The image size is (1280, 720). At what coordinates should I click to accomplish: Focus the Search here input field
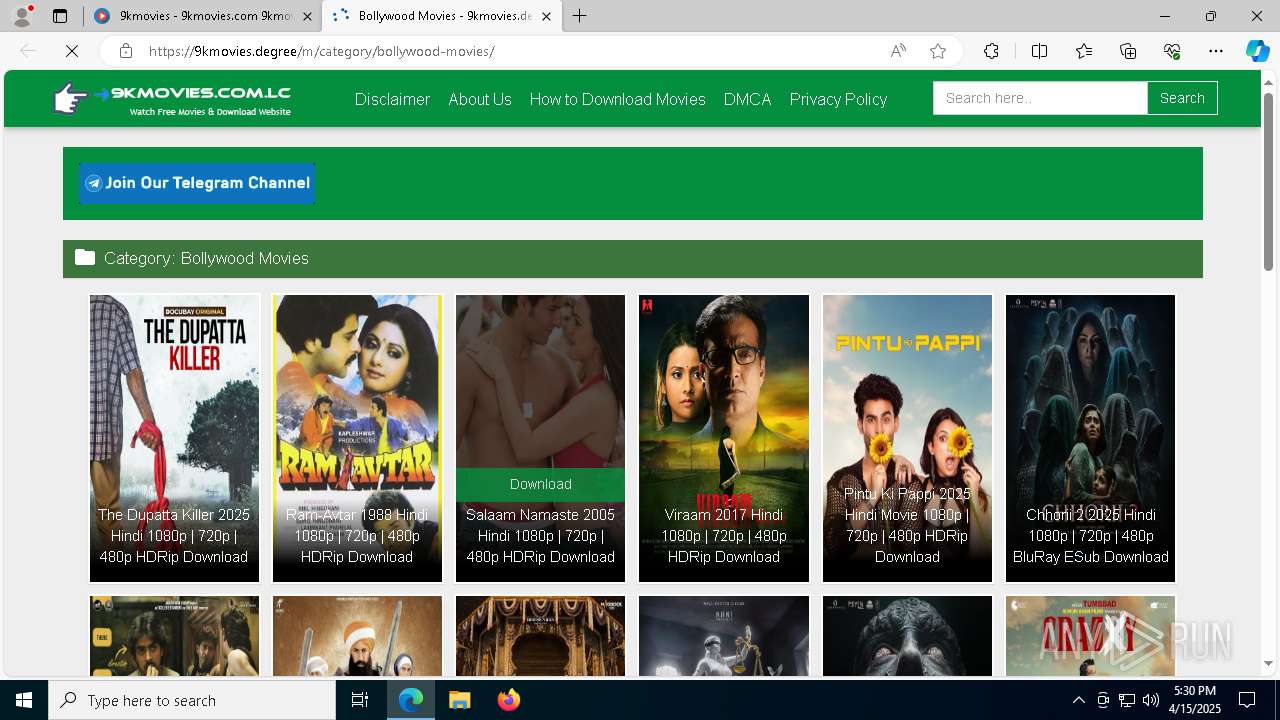pyautogui.click(x=1040, y=98)
